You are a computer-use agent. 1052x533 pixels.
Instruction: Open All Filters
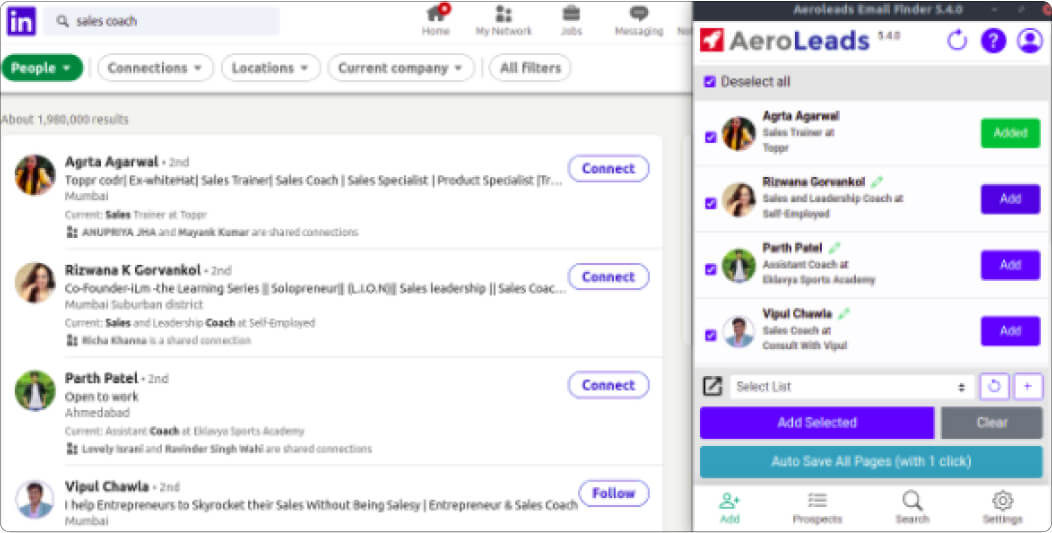point(530,68)
